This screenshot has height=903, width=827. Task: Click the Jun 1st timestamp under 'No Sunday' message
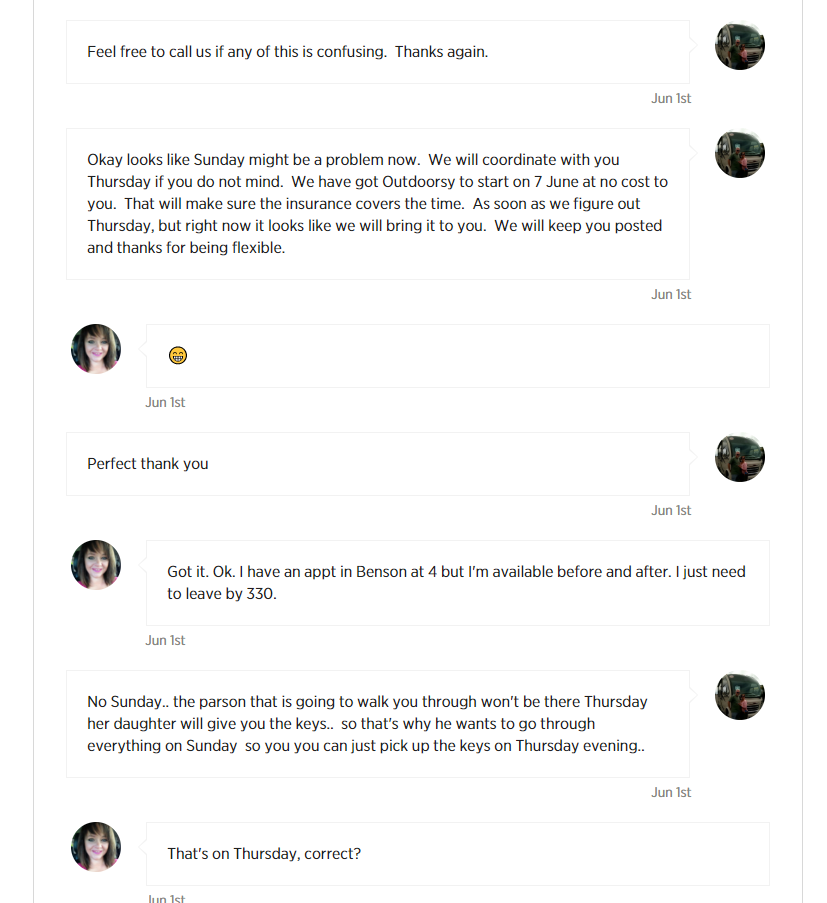(x=671, y=792)
